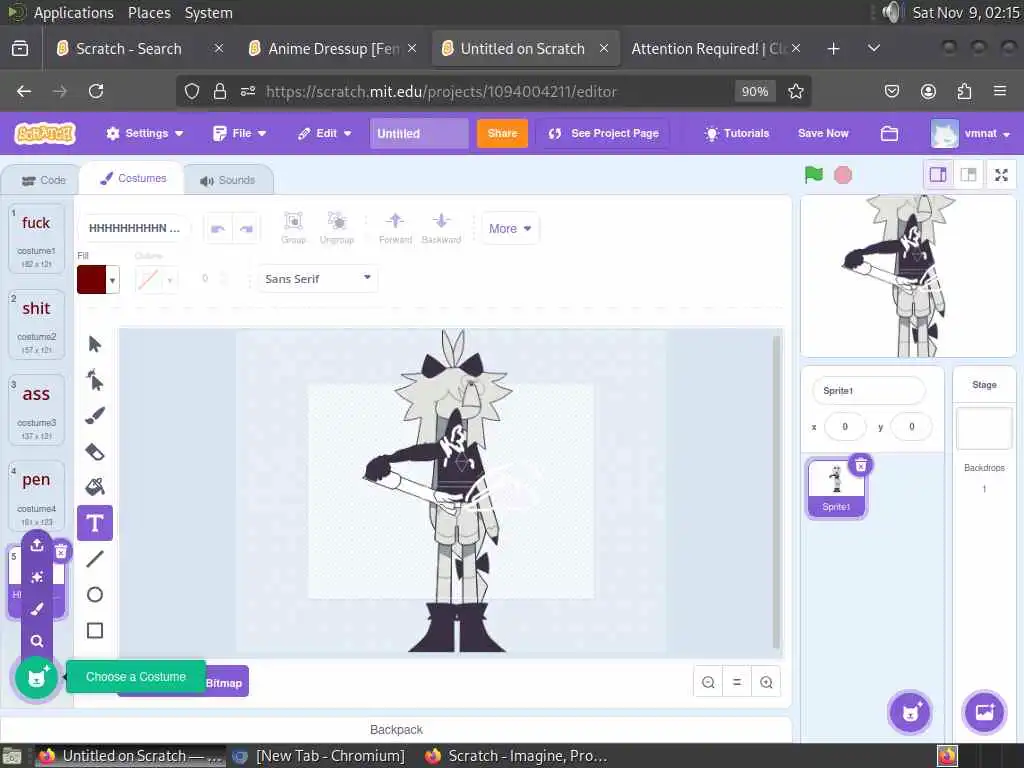The width and height of the screenshot is (1024, 768).
Task: Click the dark red Fill color swatch
Action: point(91,280)
